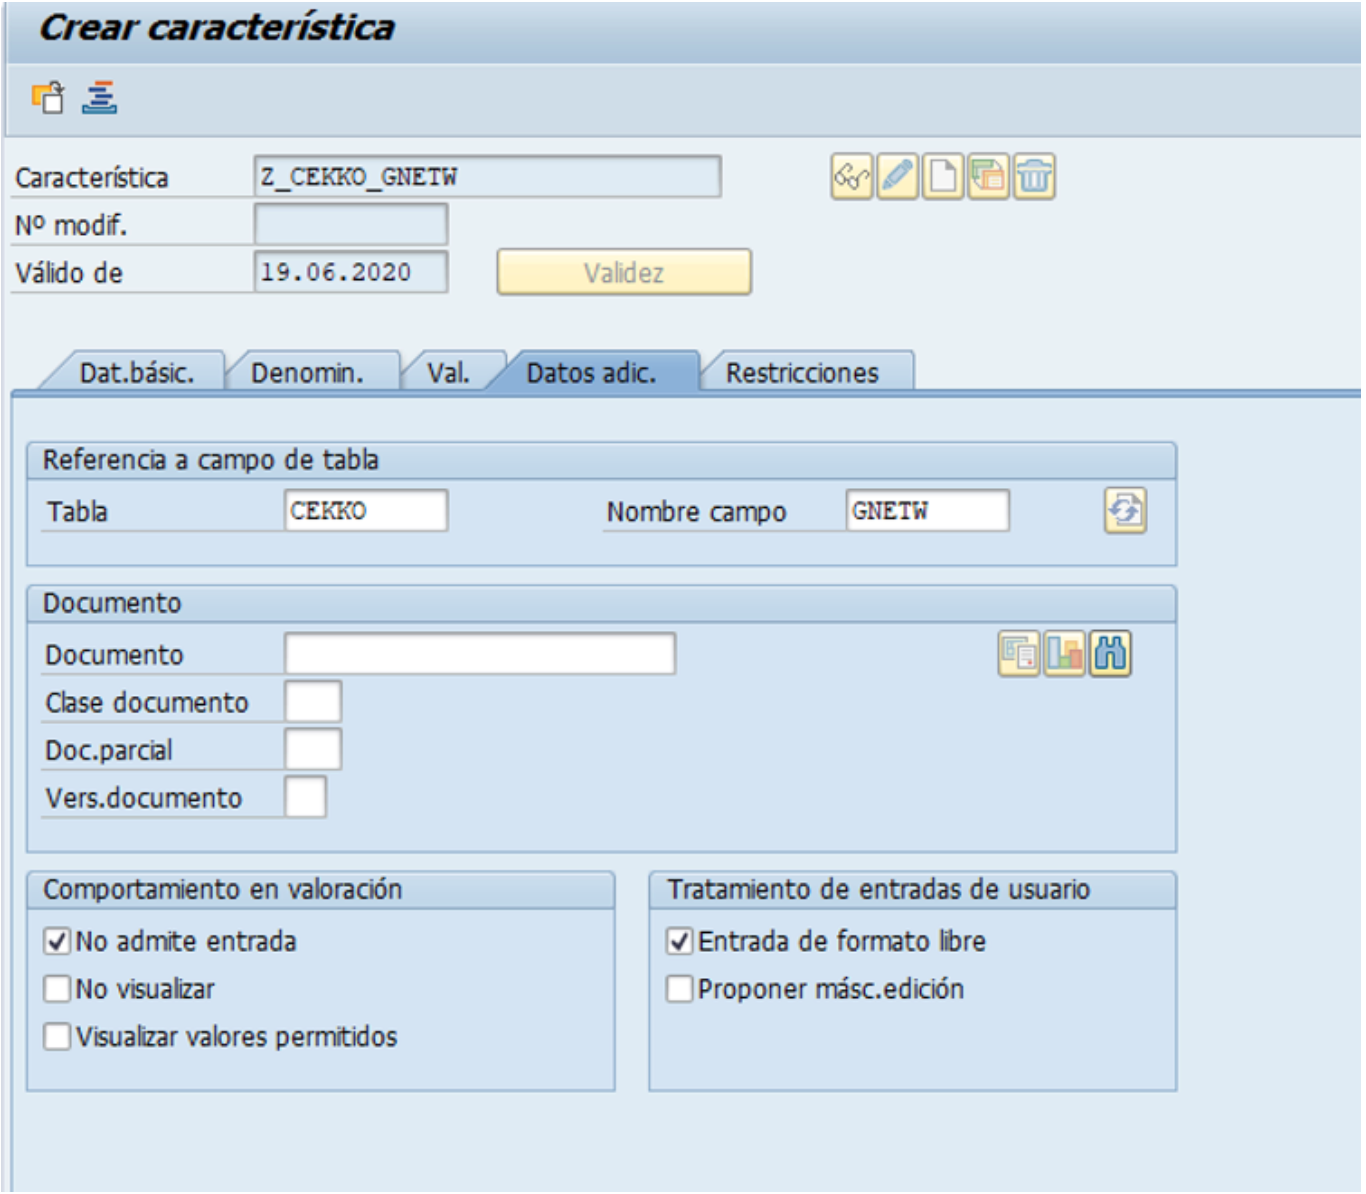Open the Restricciones tab
Screen dimensions: 1366x1194
802,373
